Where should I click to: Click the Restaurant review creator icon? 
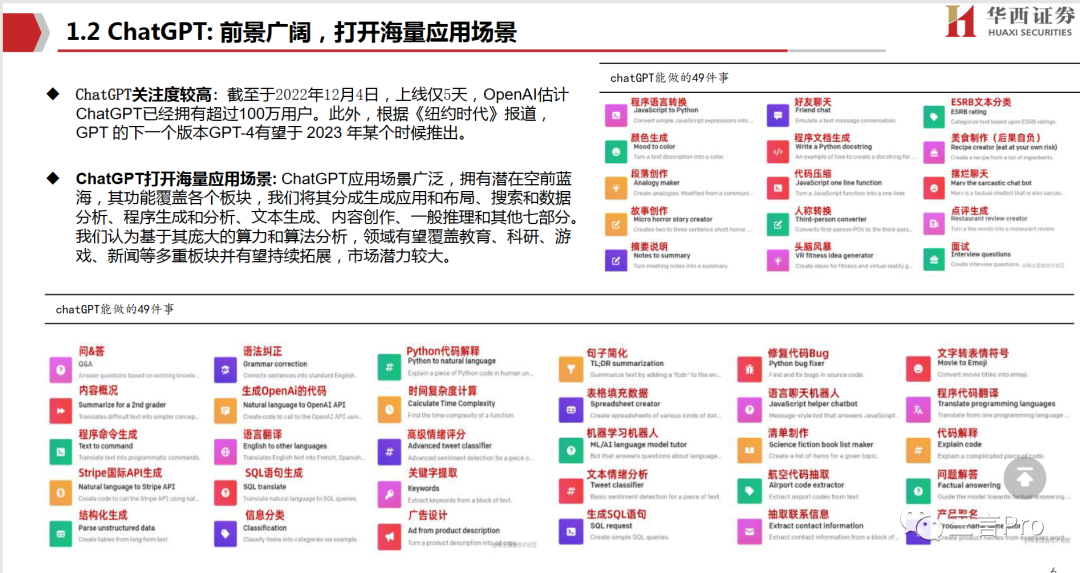pos(934,224)
